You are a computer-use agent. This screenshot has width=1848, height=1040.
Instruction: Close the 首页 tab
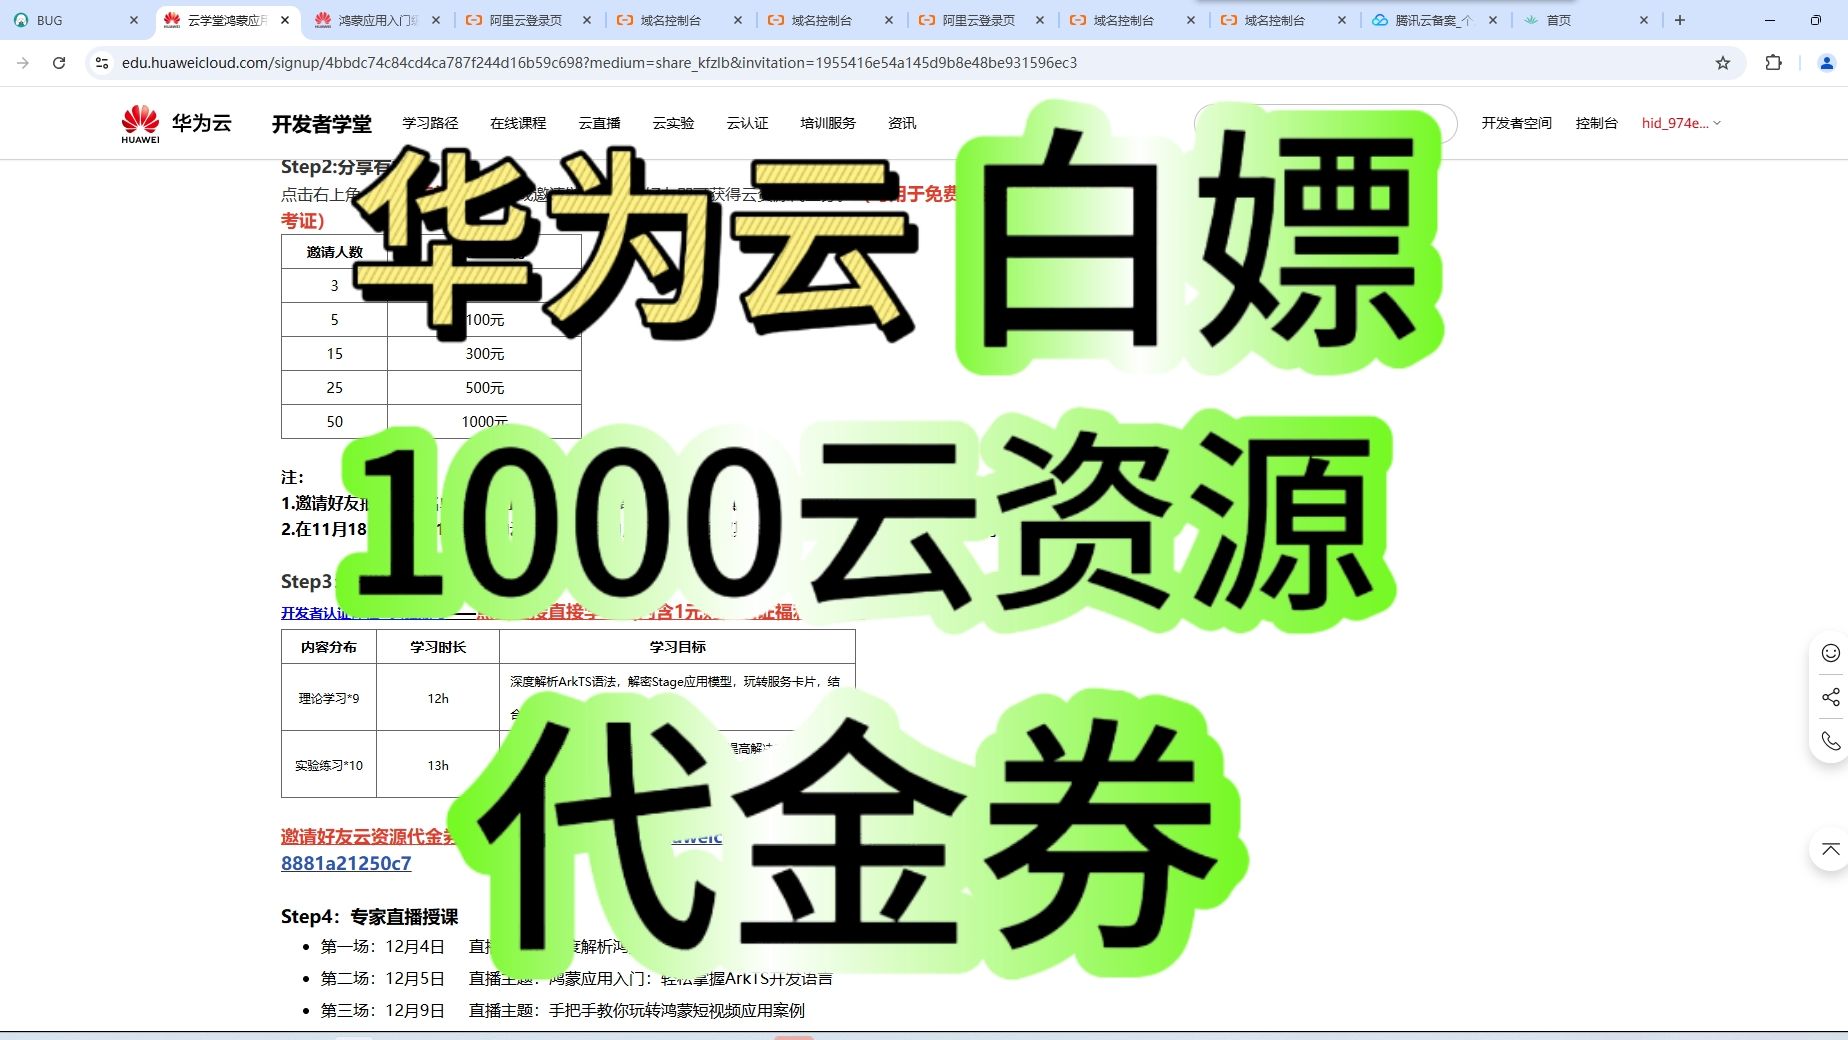[x=1643, y=19]
